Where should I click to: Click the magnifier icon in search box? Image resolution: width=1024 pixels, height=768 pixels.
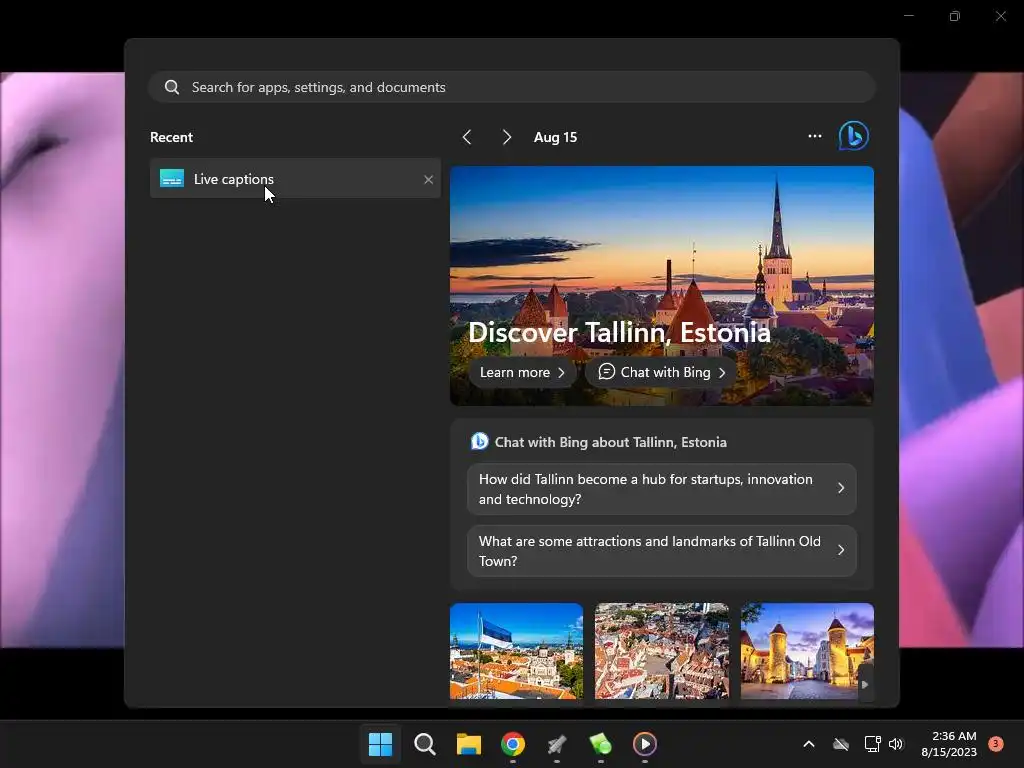[x=172, y=87]
